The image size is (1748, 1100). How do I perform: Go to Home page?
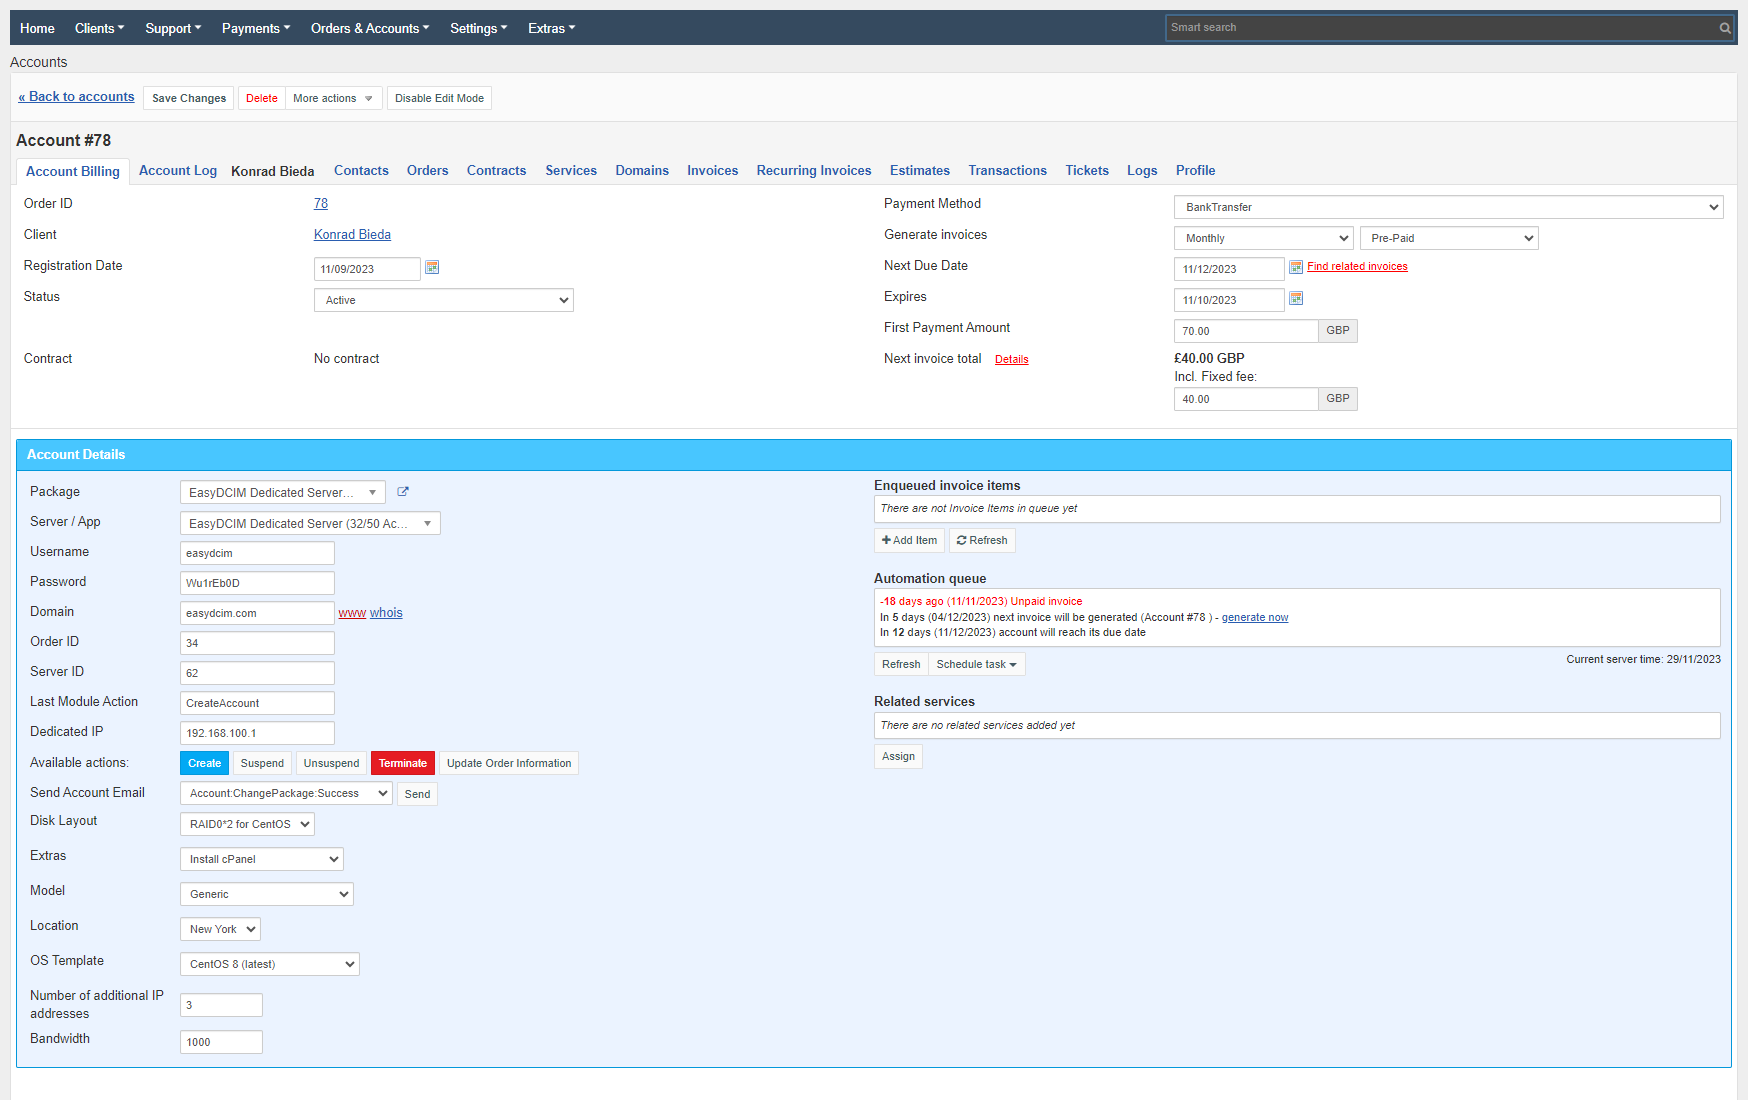(x=37, y=28)
